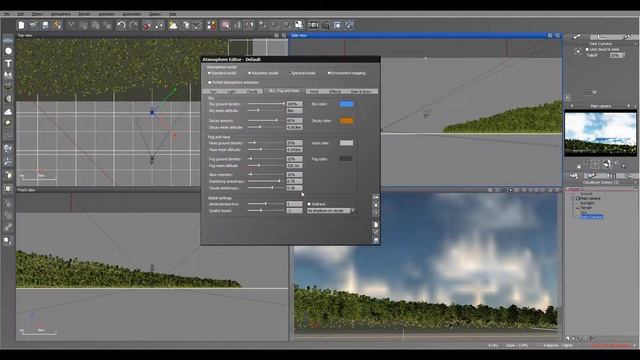The width and height of the screenshot is (640, 360).
Task: Select the Environment mapping radio button
Action: pyautogui.click(x=329, y=73)
